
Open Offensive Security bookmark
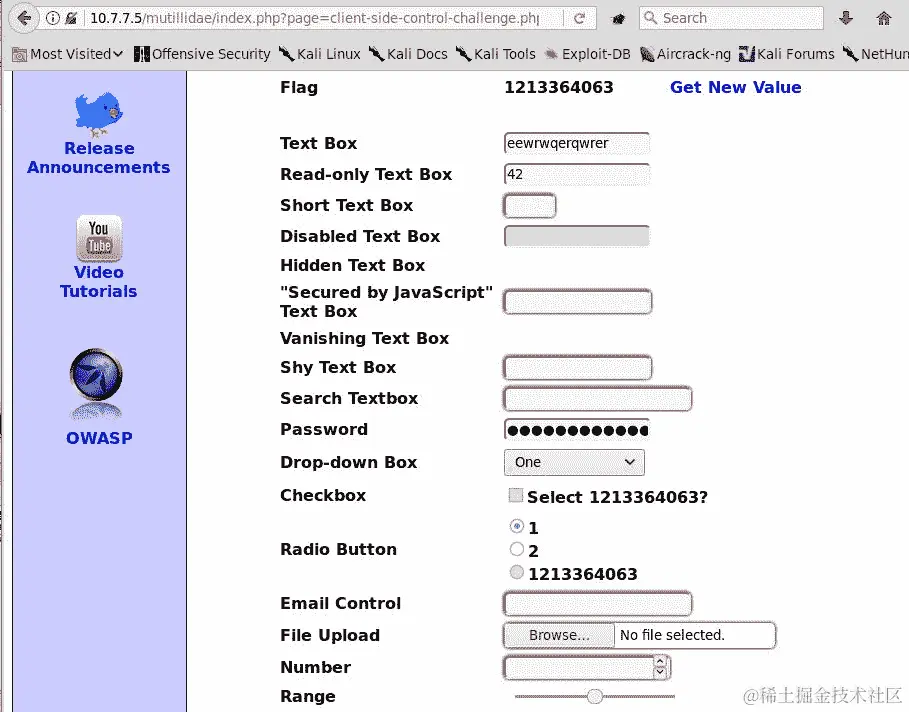(202, 54)
